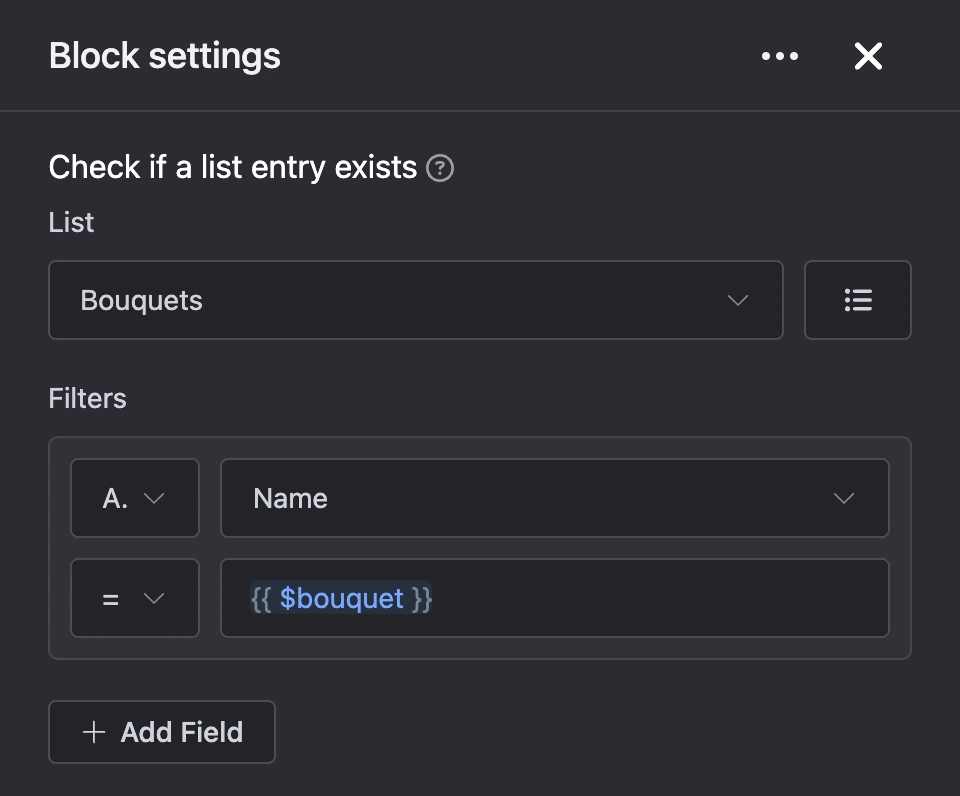Open help for Check if a list entry exists

pos(440,168)
